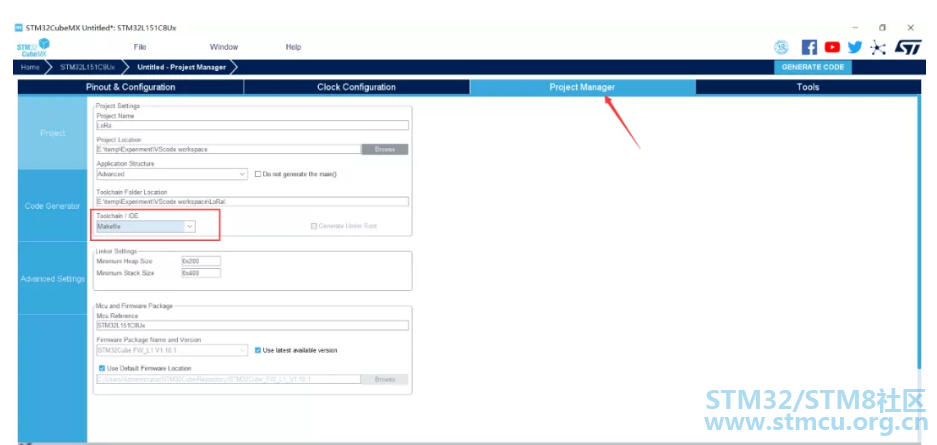Click the ST logo icon

coord(907,47)
